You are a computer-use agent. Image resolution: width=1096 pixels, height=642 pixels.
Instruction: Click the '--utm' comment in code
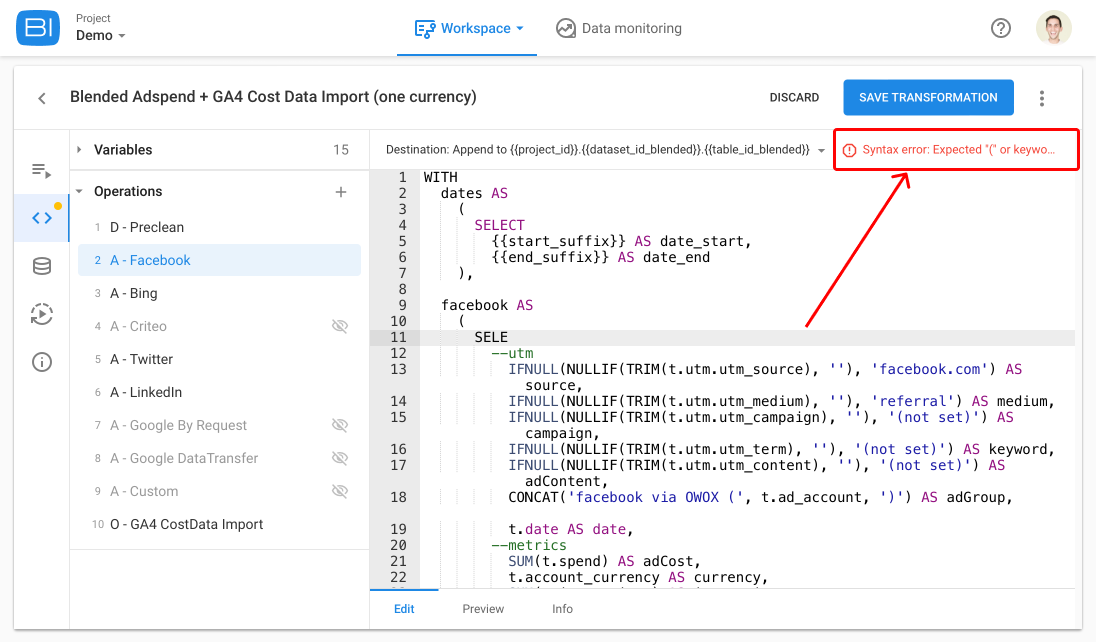(512, 353)
